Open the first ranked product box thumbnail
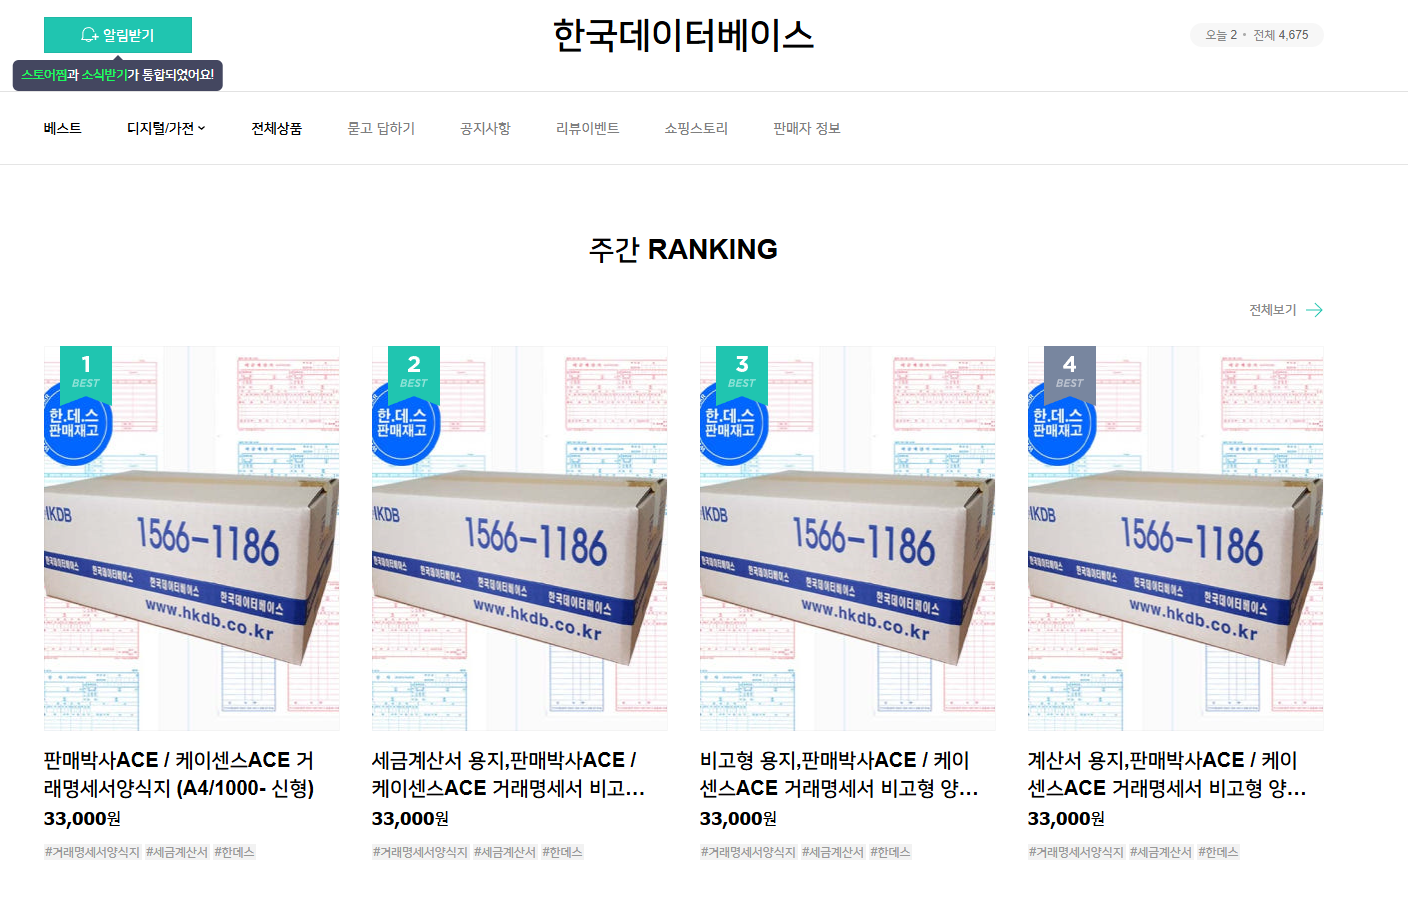The image size is (1408, 914). point(192,538)
